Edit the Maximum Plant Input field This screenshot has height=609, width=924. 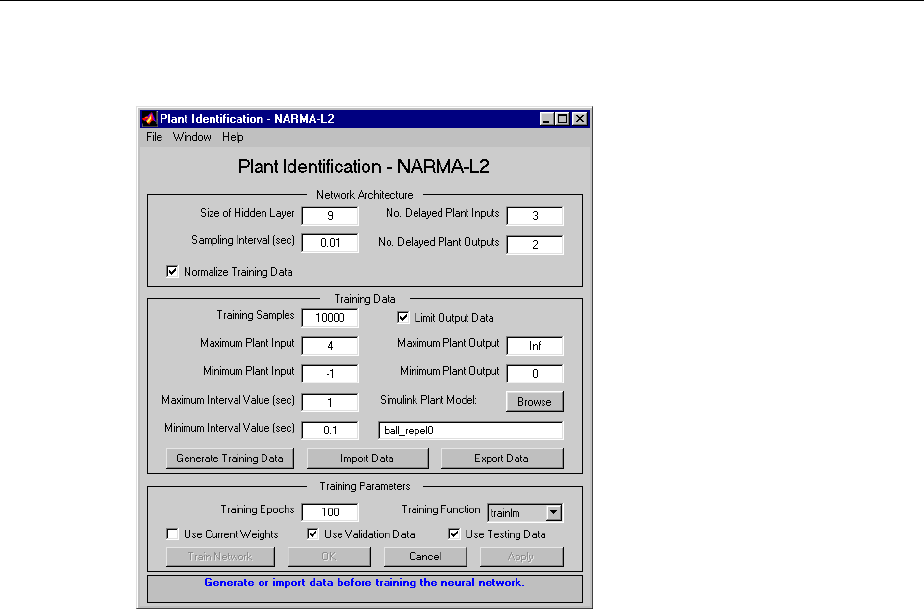[330, 346]
